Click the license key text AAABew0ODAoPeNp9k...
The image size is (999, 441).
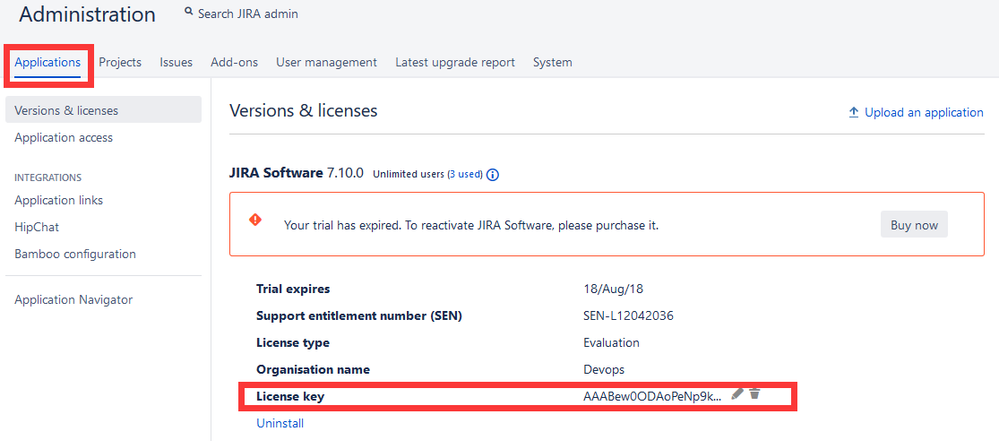tap(653, 396)
